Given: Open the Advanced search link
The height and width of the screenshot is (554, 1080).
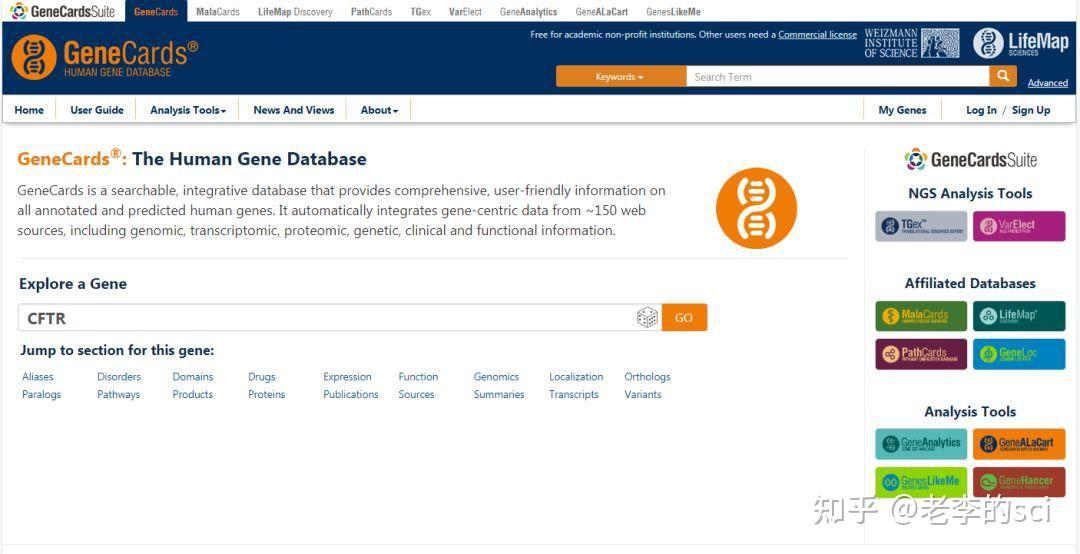Looking at the screenshot, I should [1048, 83].
